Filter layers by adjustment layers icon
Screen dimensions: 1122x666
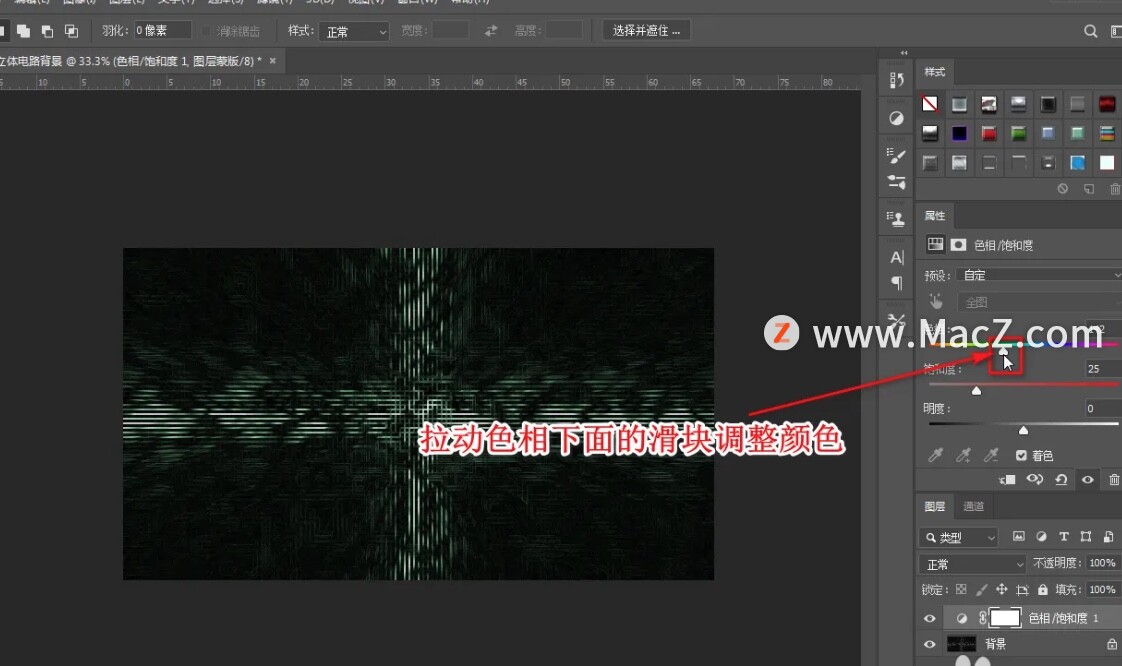[1041, 537]
